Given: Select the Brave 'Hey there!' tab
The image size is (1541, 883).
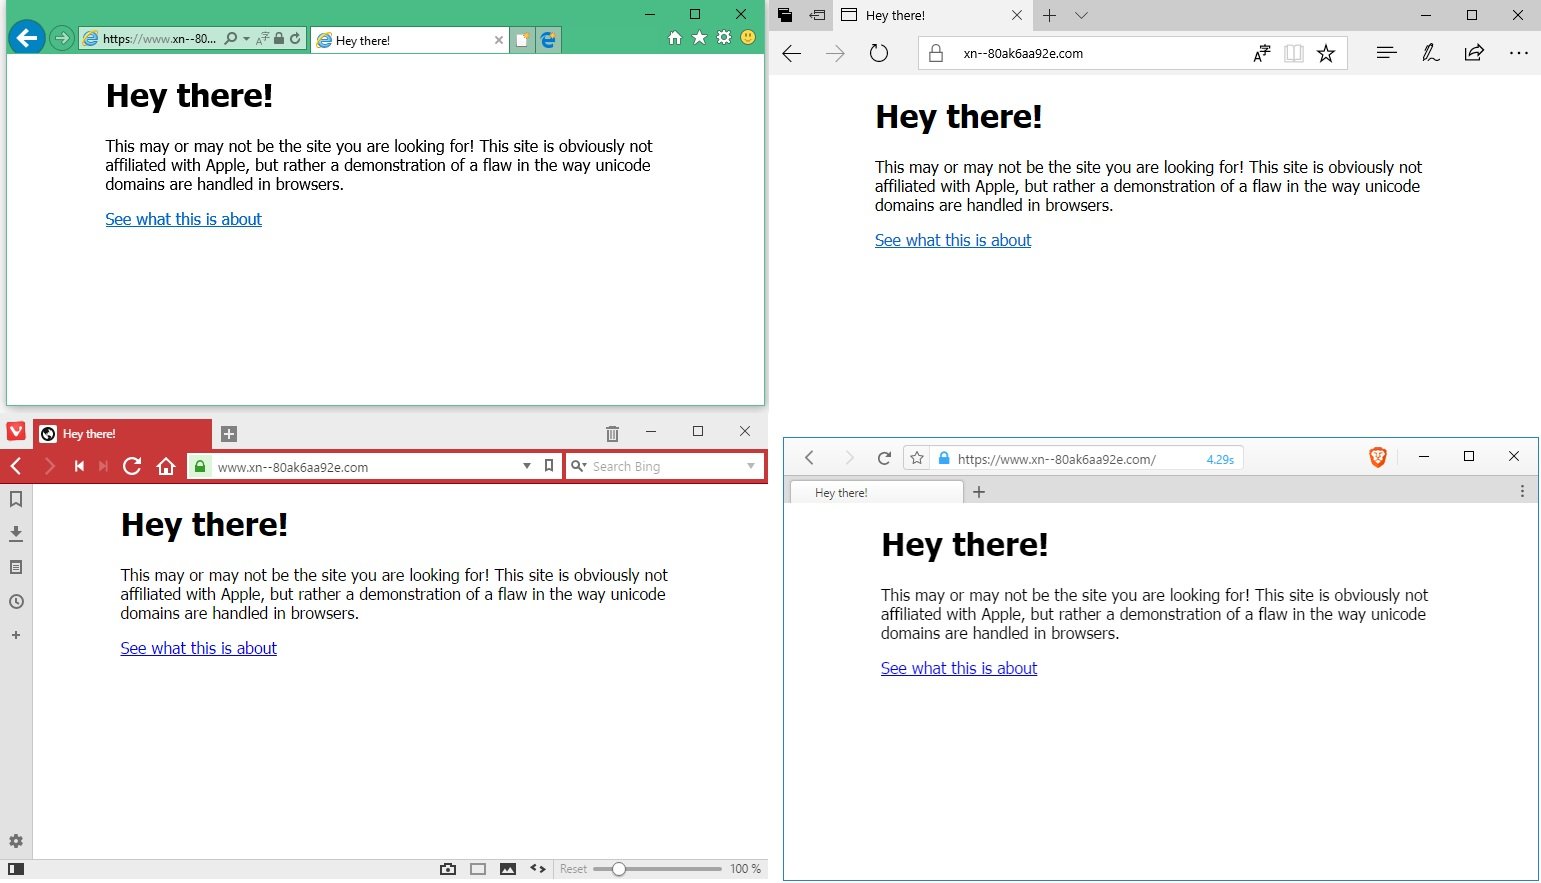Looking at the screenshot, I should coord(877,492).
